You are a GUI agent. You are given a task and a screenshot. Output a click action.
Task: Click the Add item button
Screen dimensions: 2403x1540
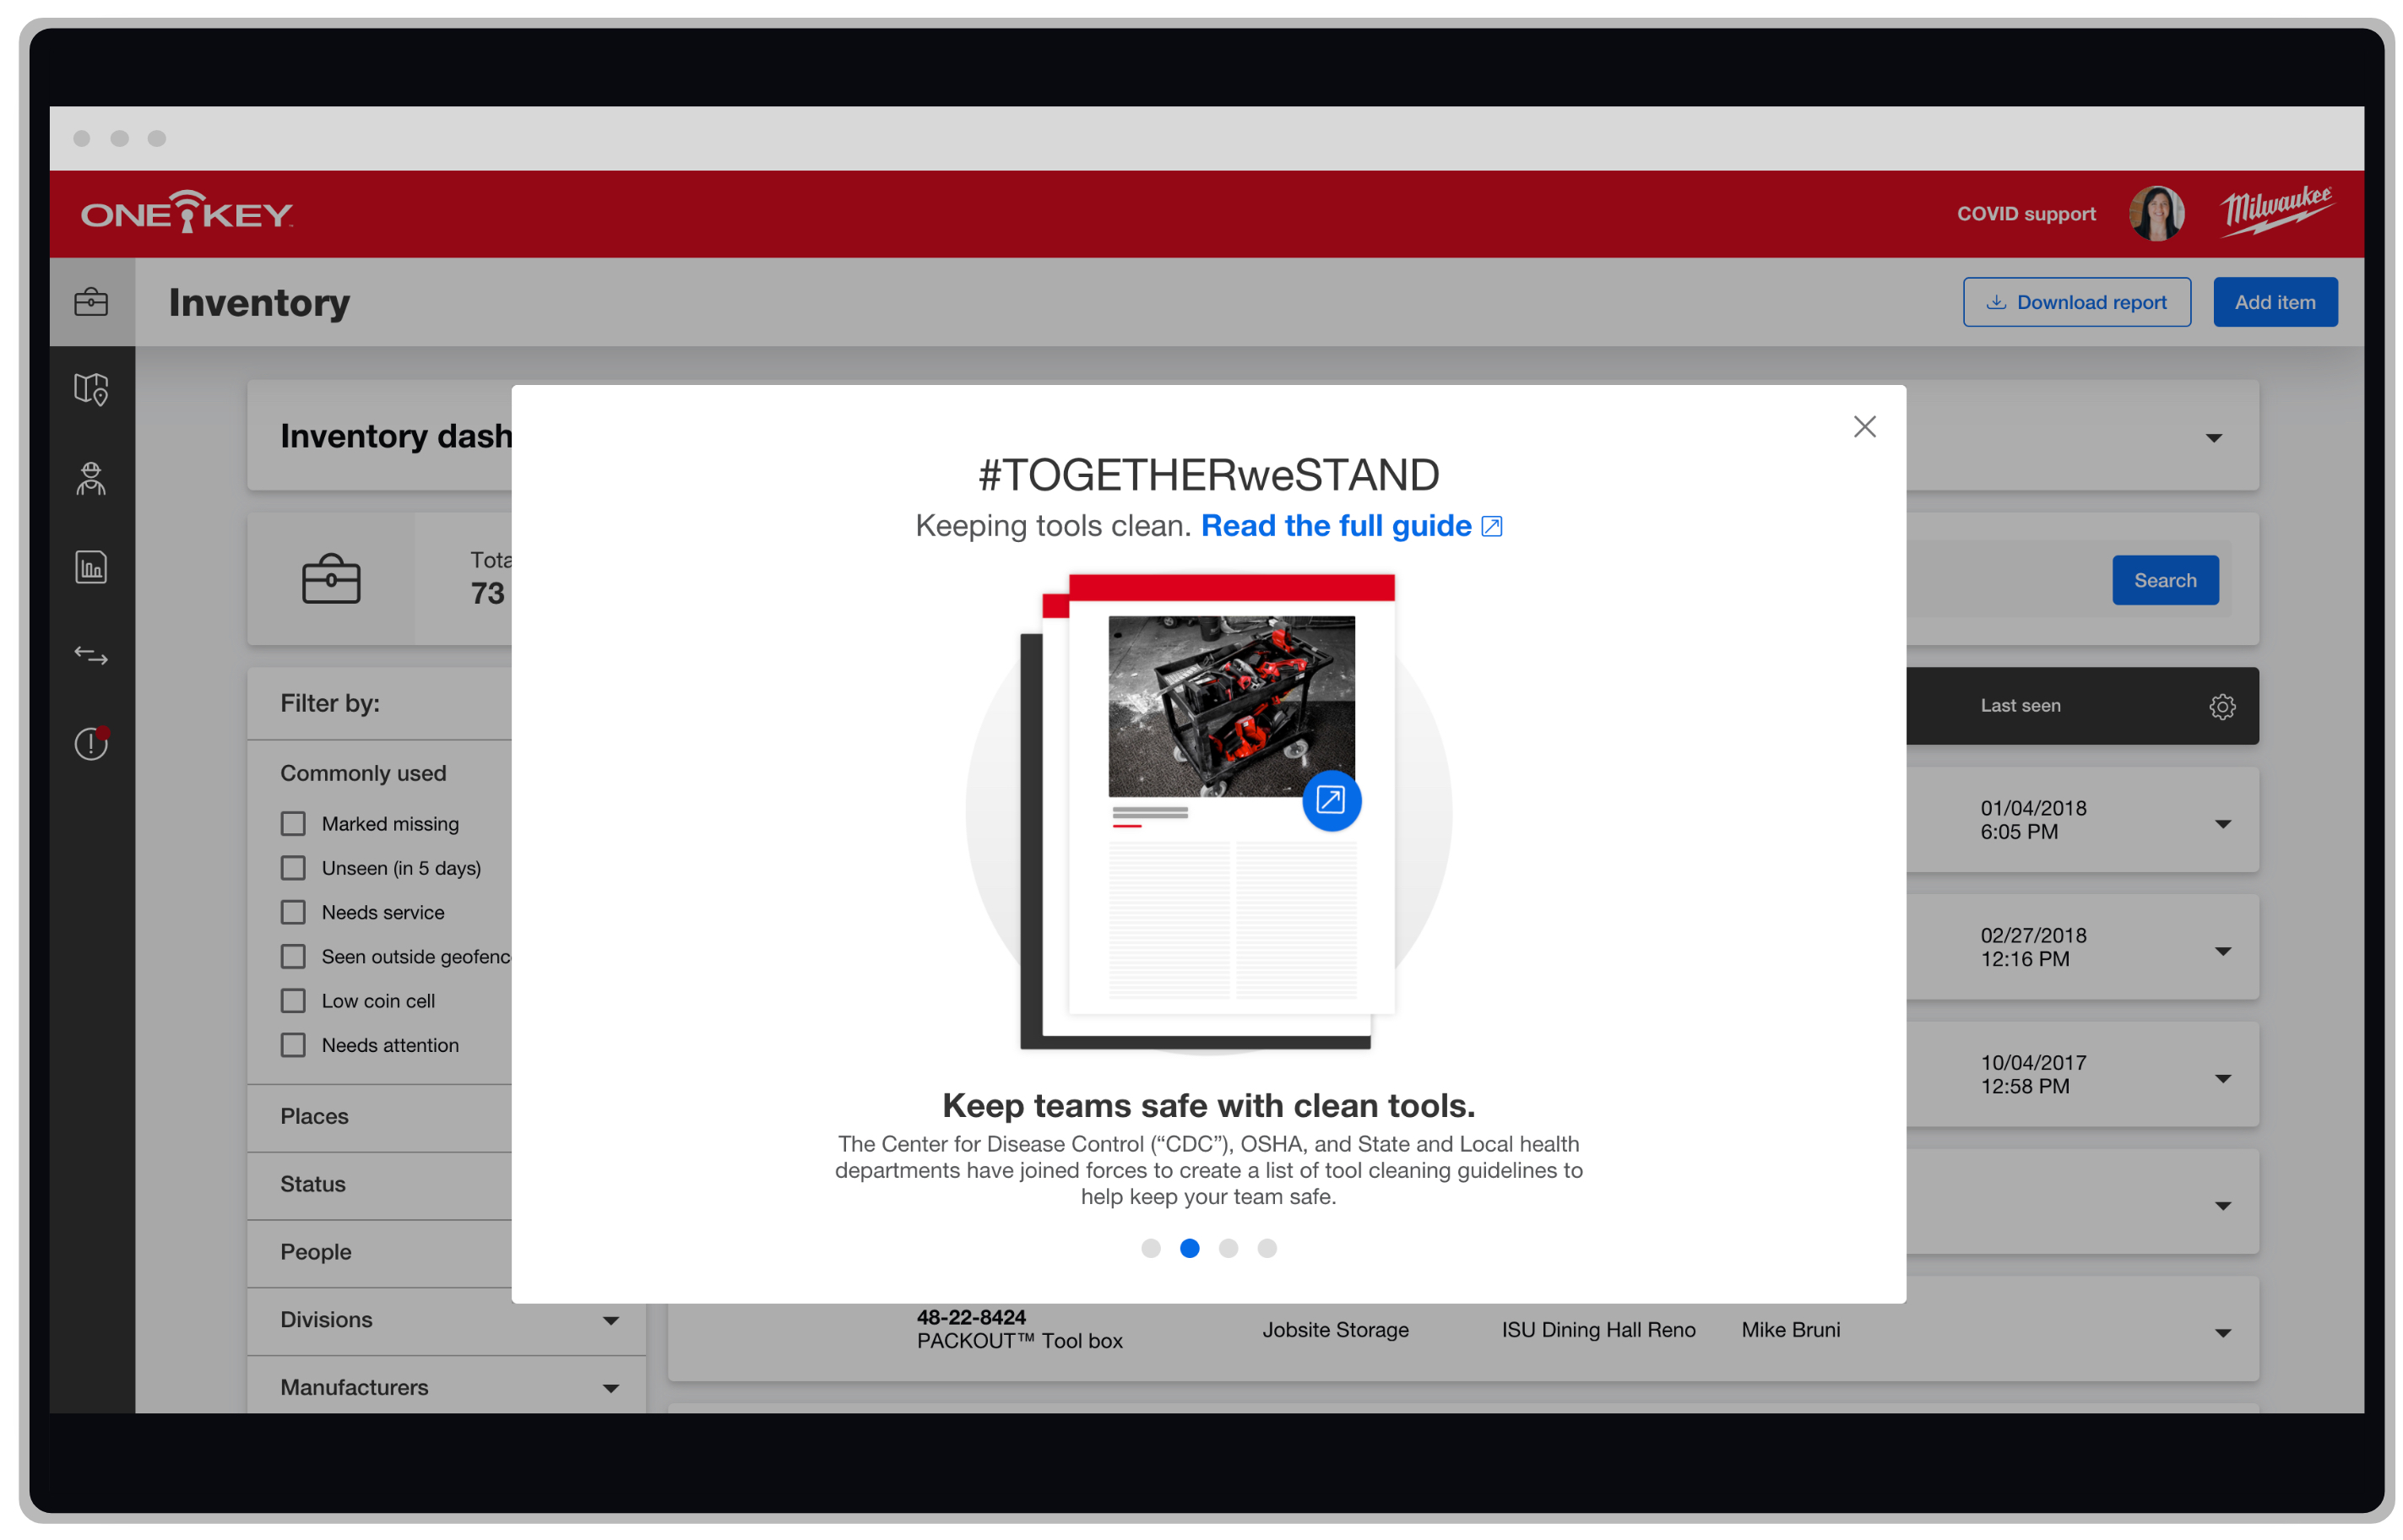pyautogui.click(x=2273, y=301)
